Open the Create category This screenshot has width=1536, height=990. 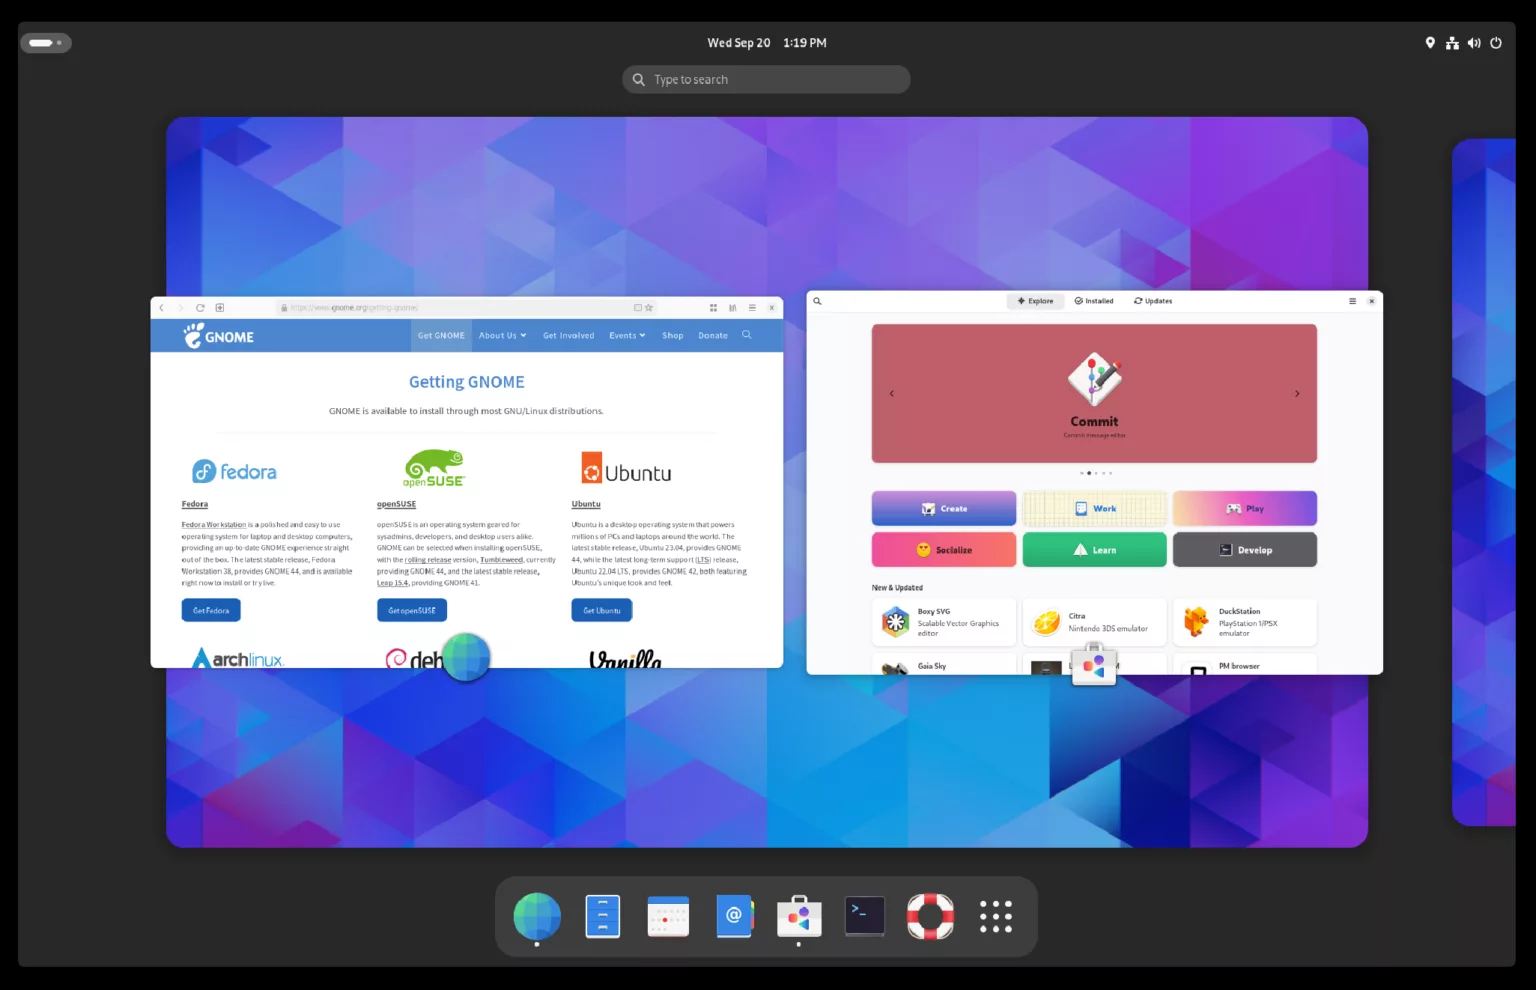(944, 508)
